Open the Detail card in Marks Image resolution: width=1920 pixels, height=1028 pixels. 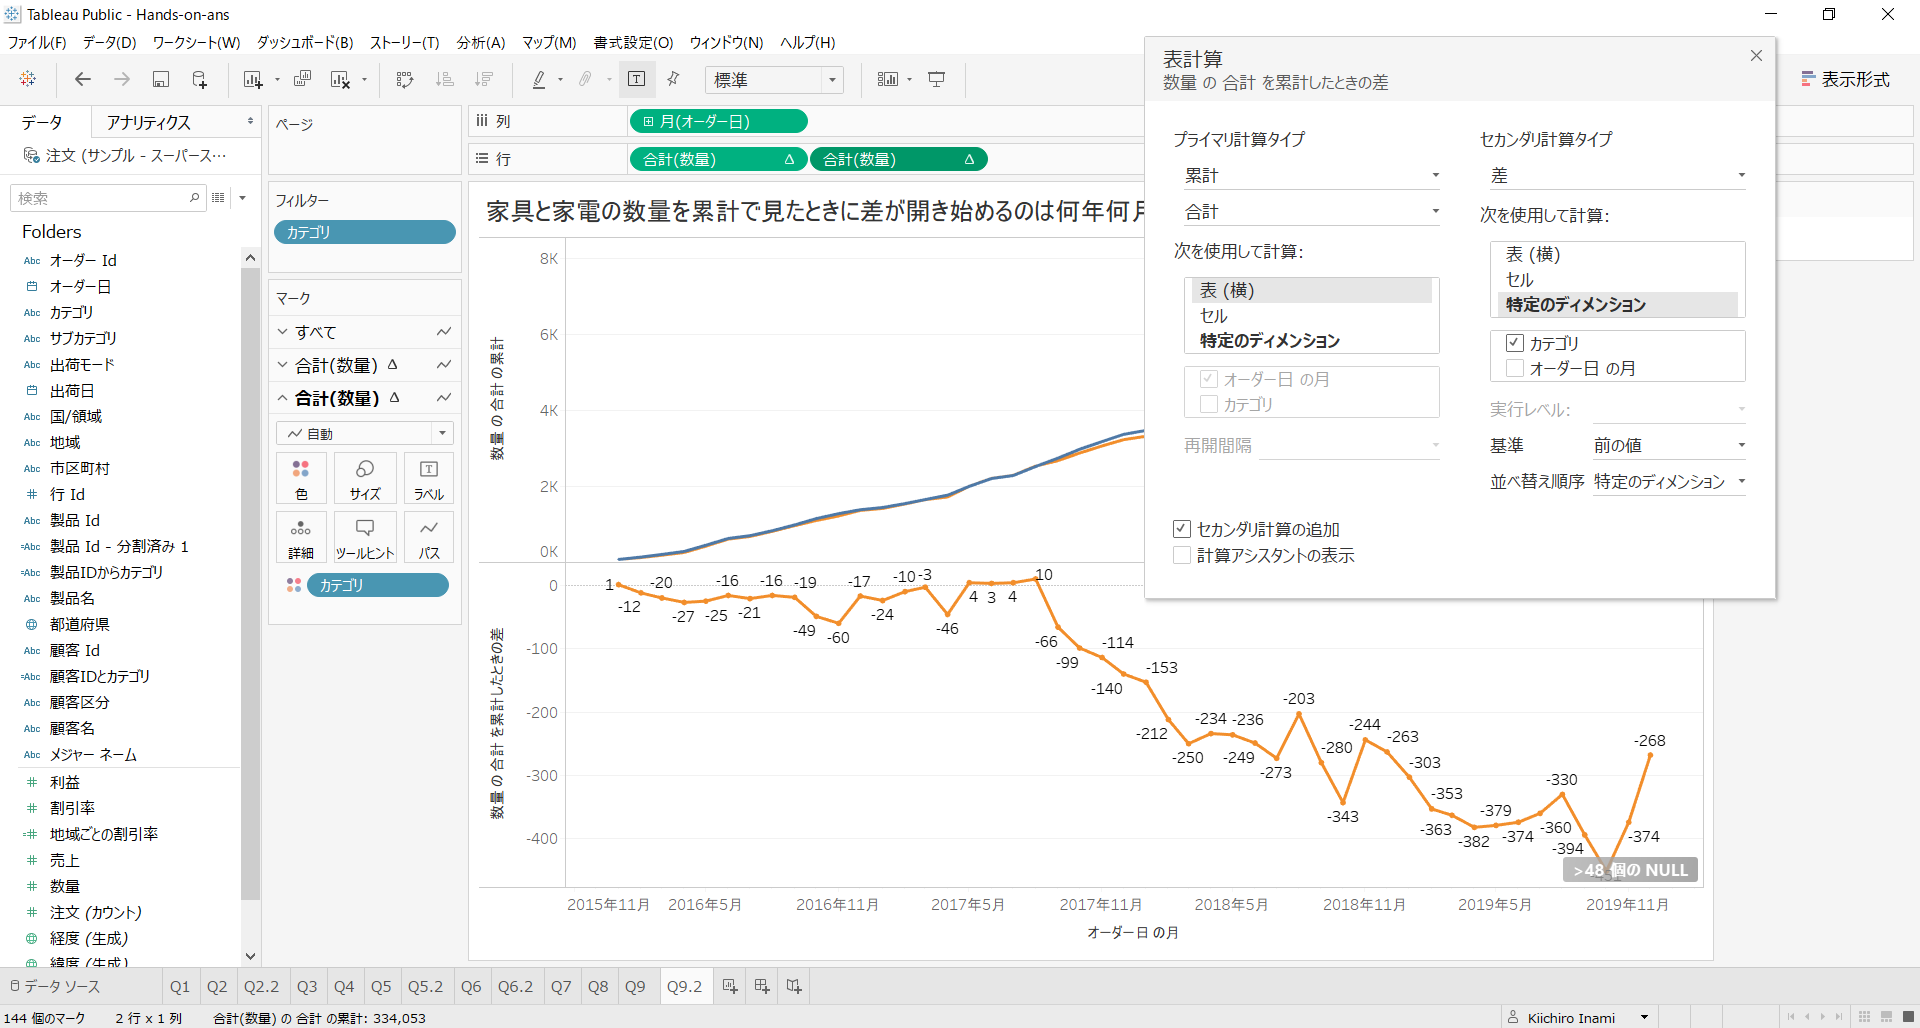pyautogui.click(x=301, y=538)
